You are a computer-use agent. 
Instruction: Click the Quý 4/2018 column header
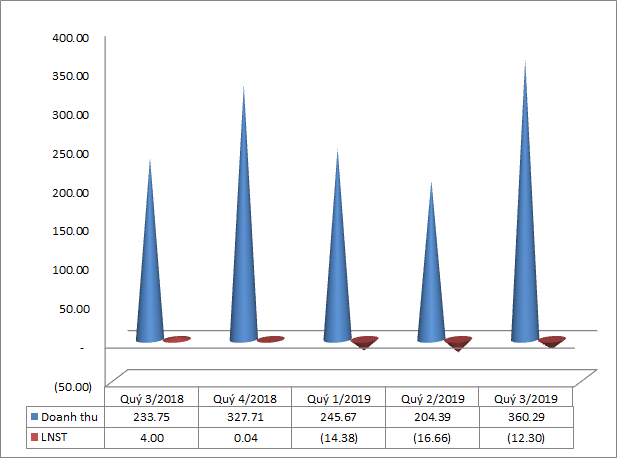pyautogui.click(x=245, y=399)
